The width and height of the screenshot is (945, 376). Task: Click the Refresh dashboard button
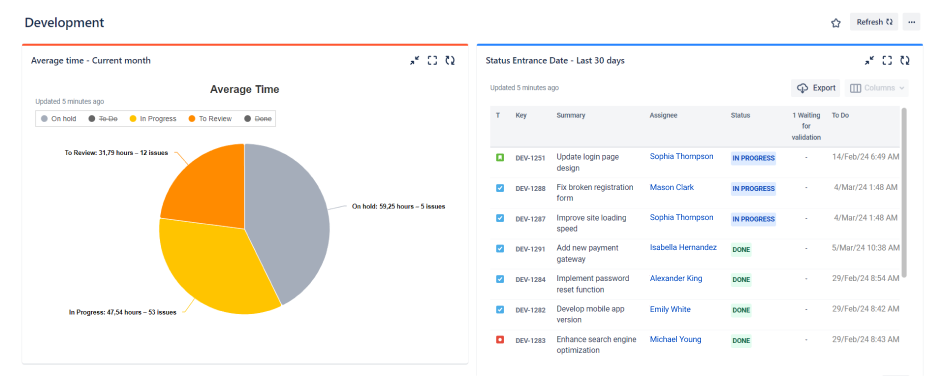874,22
